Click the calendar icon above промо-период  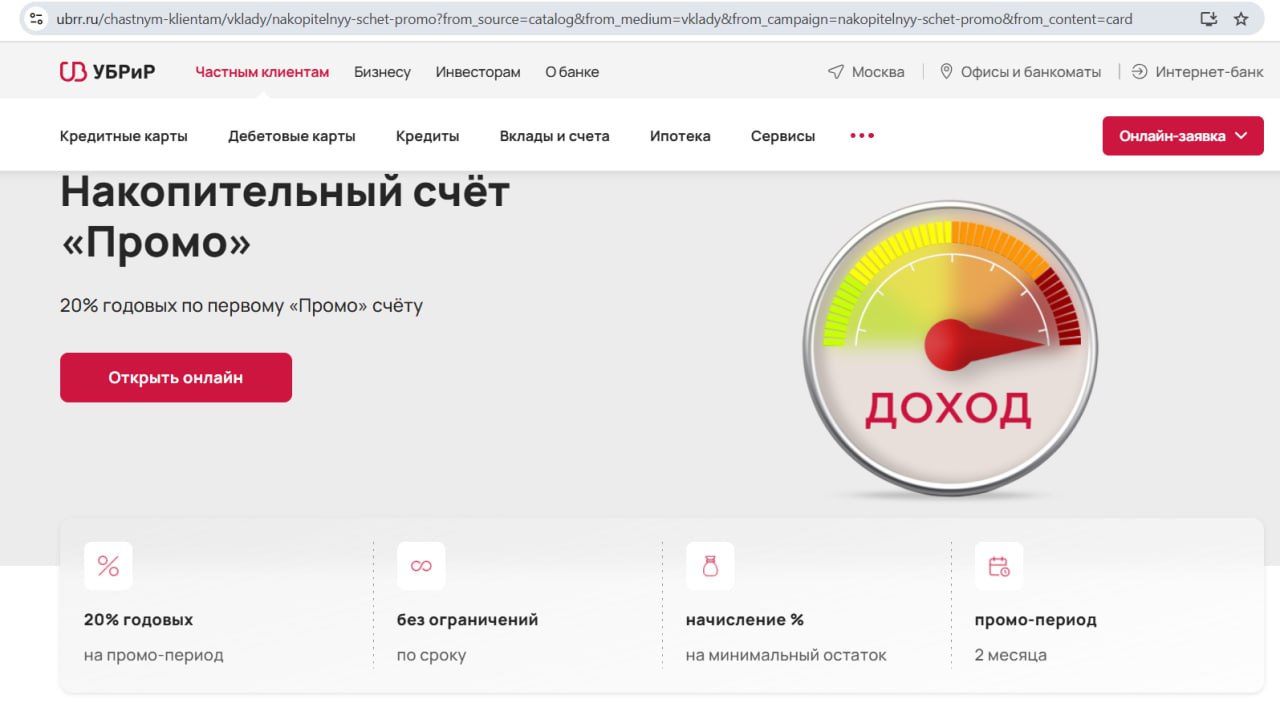(x=999, y=566)
